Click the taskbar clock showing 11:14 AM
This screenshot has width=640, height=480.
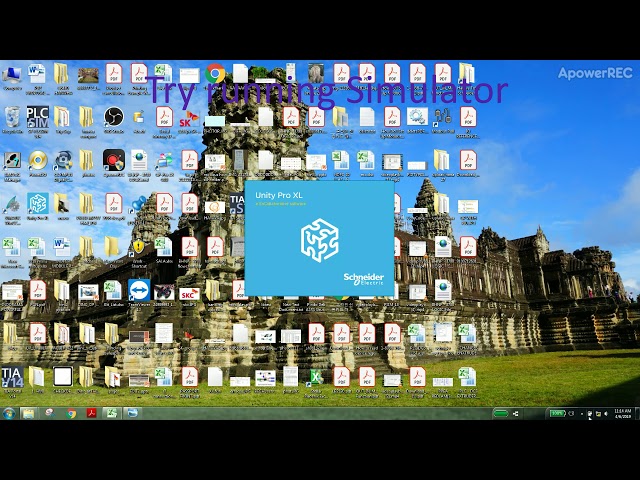pos(621,413)
